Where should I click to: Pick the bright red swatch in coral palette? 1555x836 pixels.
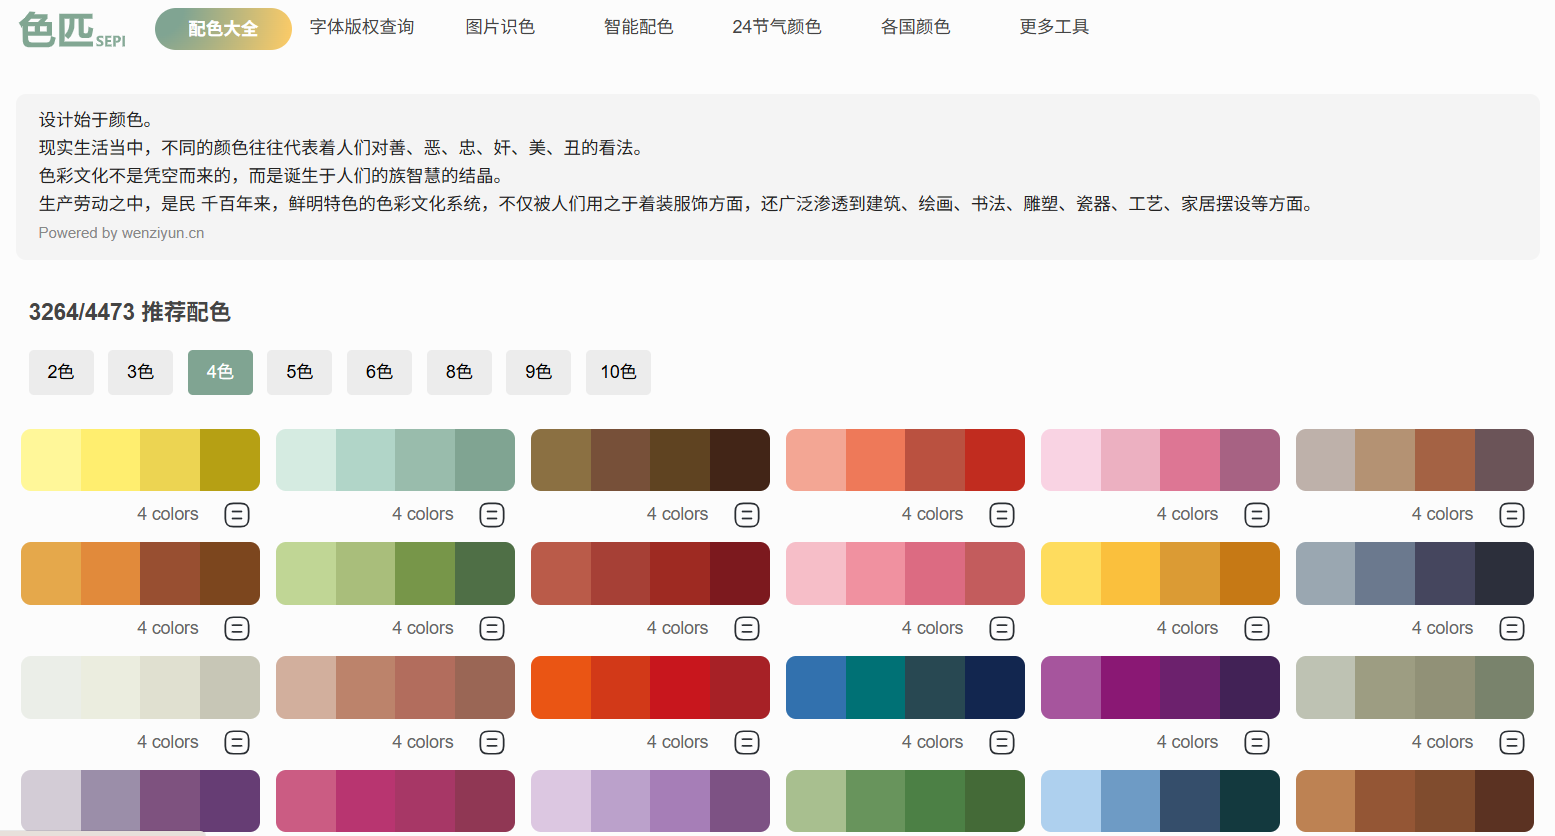(995, 460)
